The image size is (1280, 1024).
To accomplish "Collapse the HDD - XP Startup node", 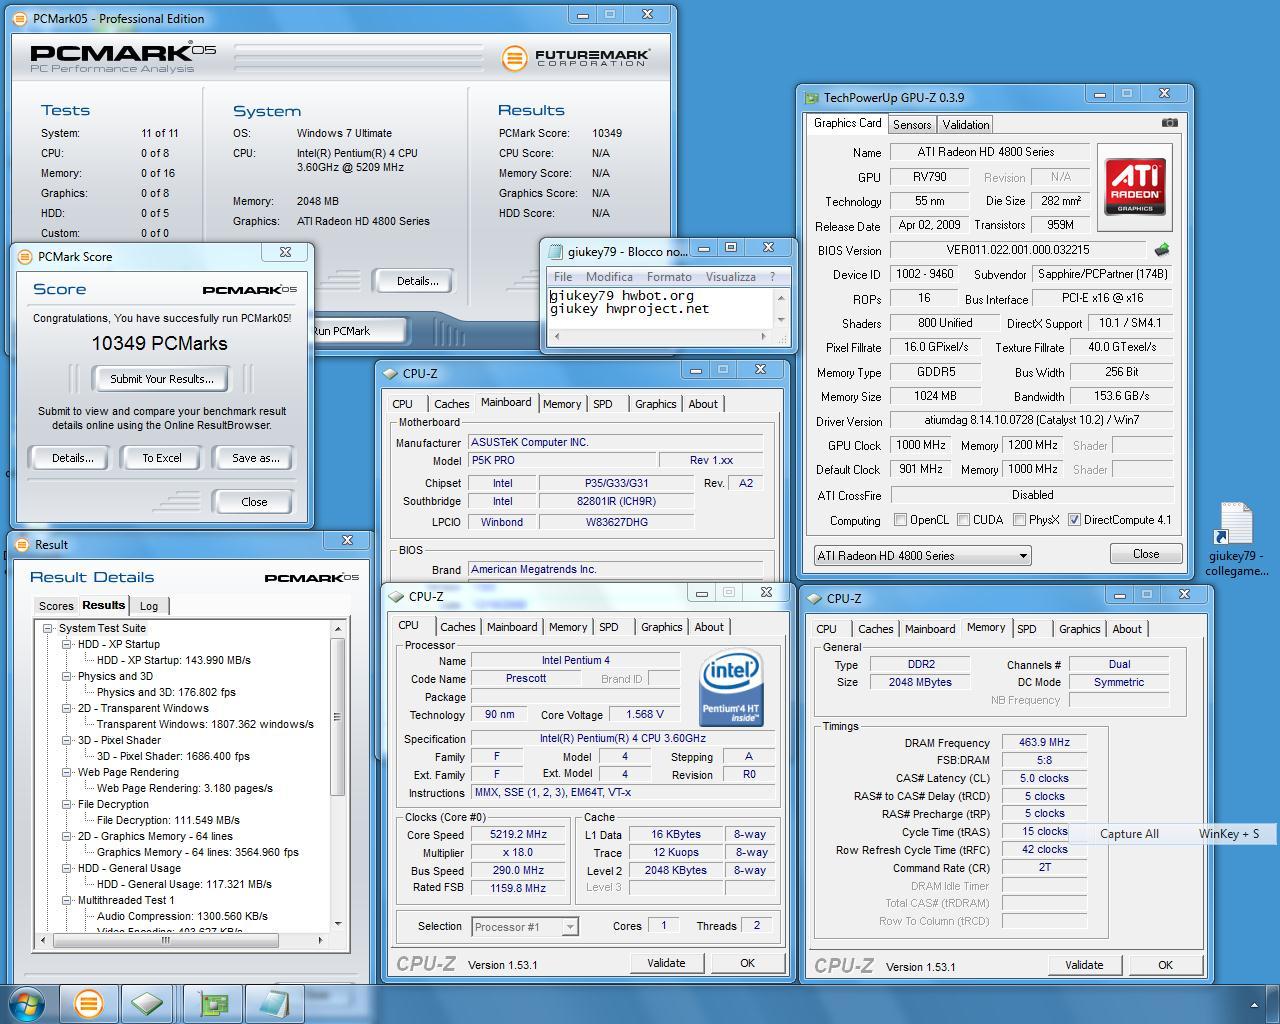I will point(67,644).
